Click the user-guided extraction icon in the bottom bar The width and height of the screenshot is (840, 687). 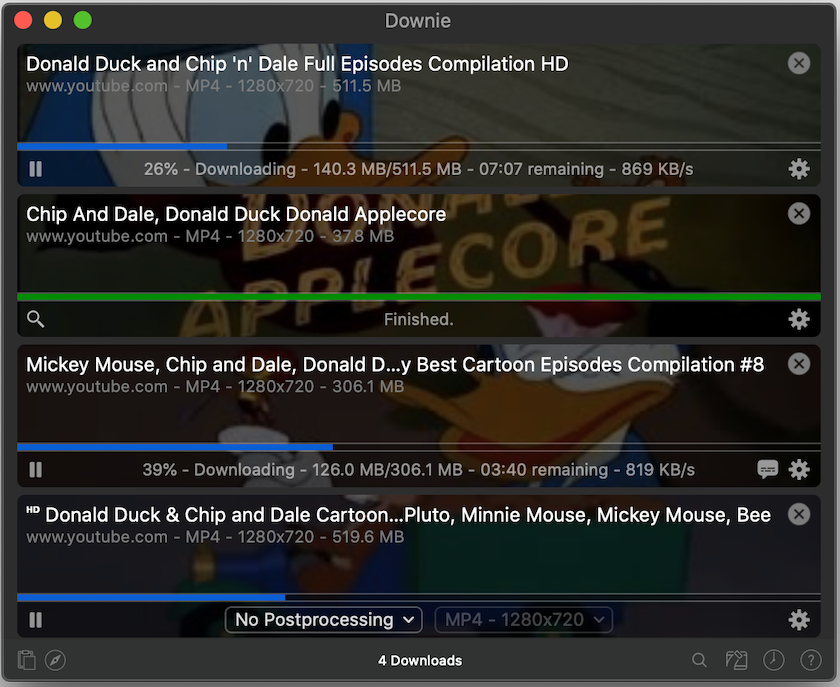click(737, 660)
